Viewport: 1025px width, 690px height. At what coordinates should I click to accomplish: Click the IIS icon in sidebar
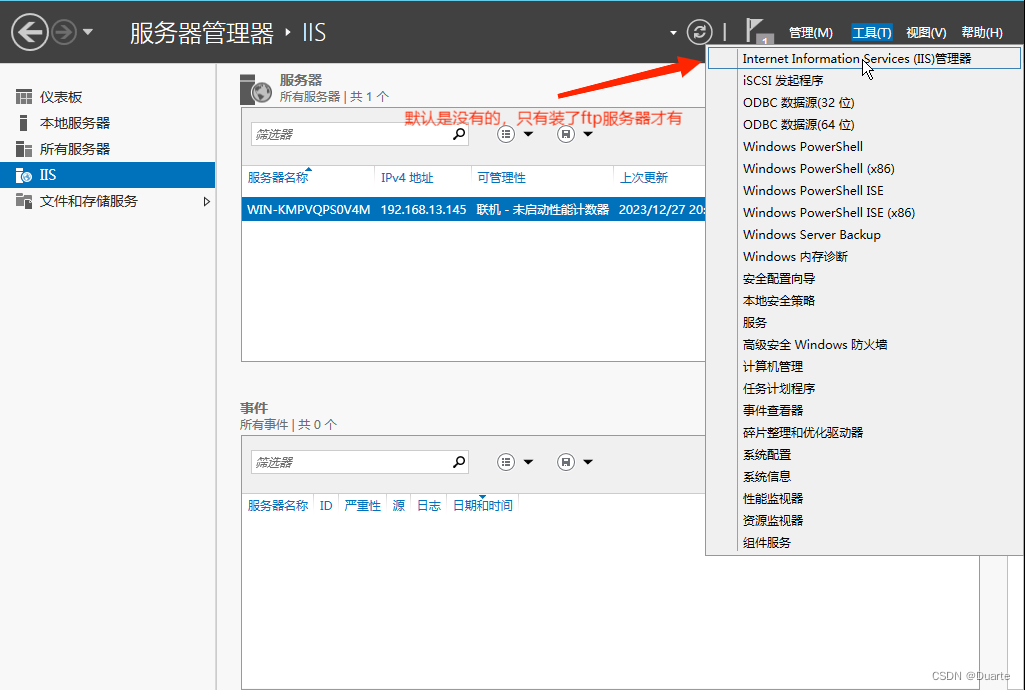coord(24,175)
